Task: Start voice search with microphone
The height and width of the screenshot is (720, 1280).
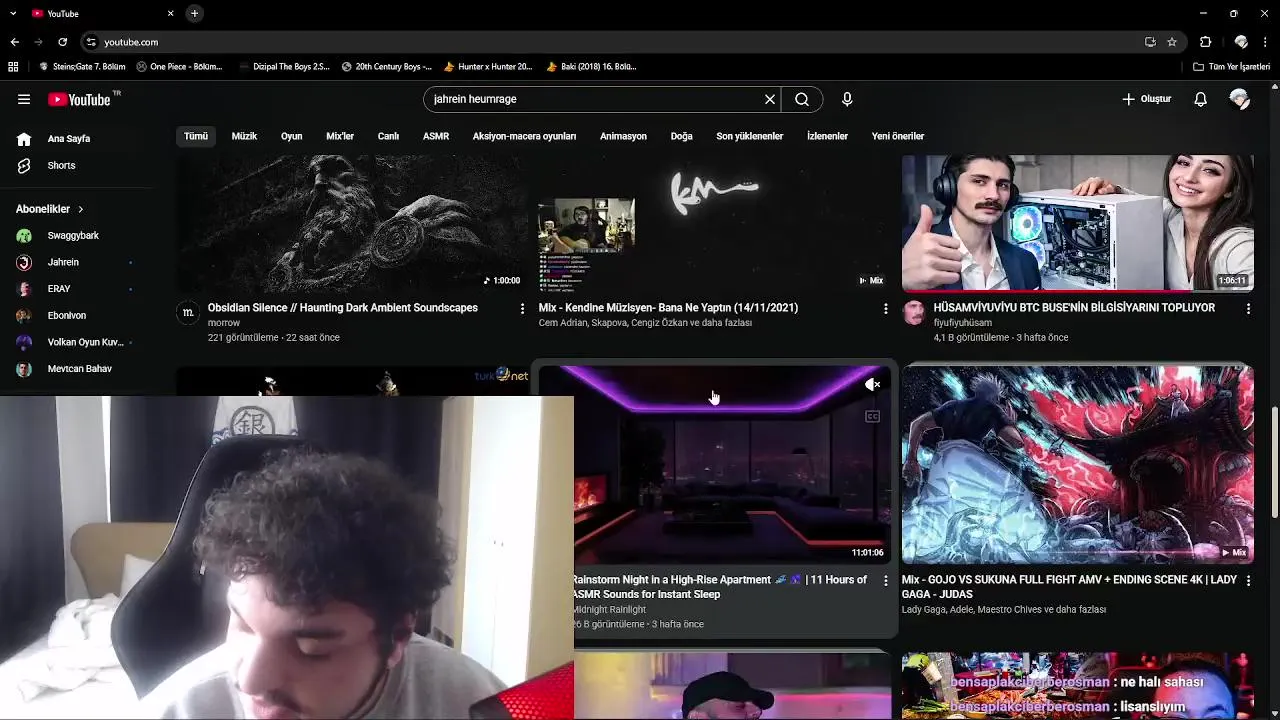Action: (847, 99)
